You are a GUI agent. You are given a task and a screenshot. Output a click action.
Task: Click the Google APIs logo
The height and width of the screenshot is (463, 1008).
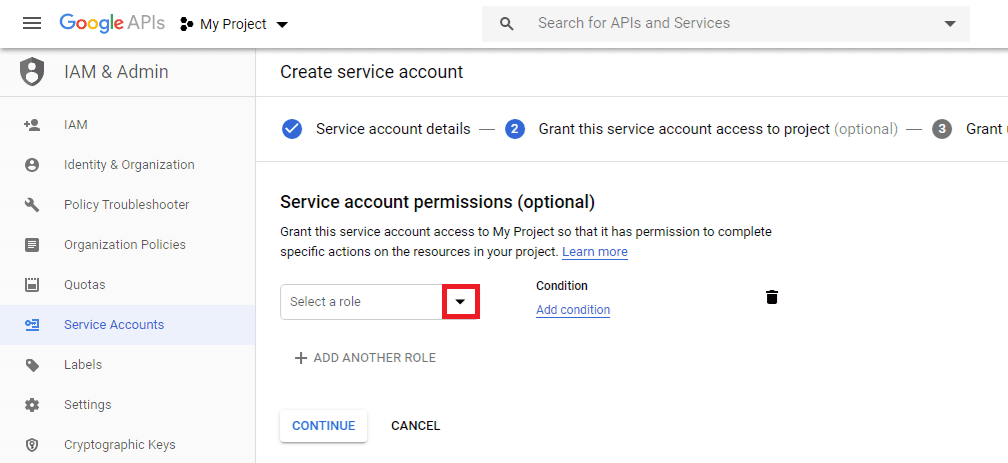112,23
